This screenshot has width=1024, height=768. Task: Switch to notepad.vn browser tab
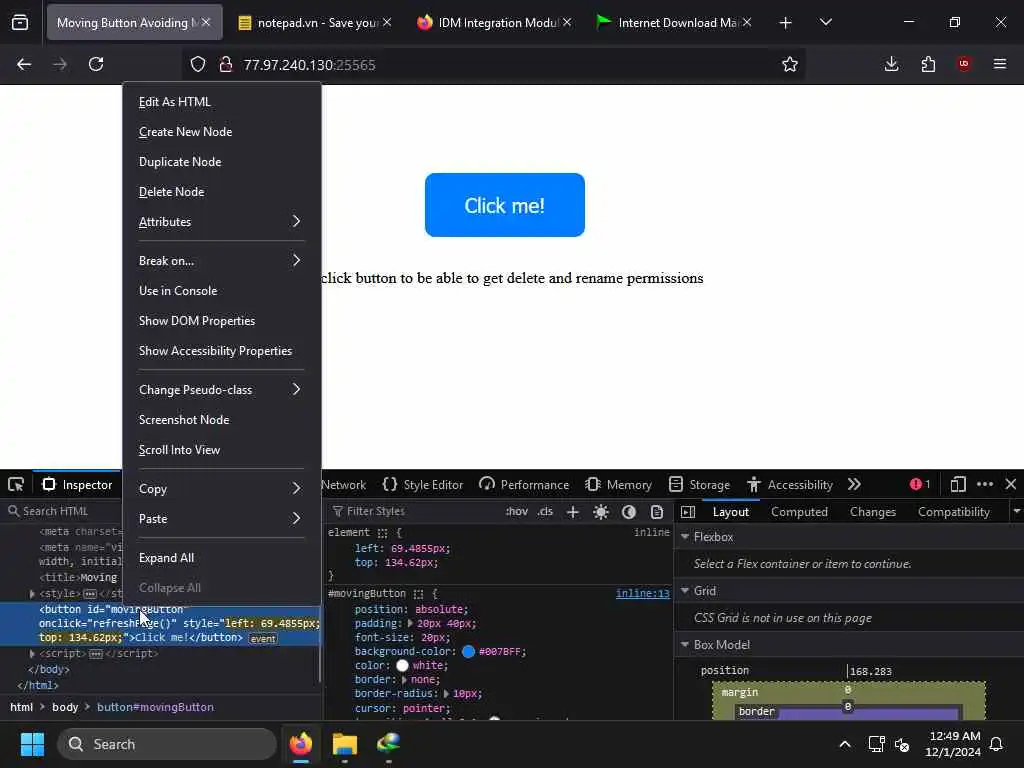315,23
